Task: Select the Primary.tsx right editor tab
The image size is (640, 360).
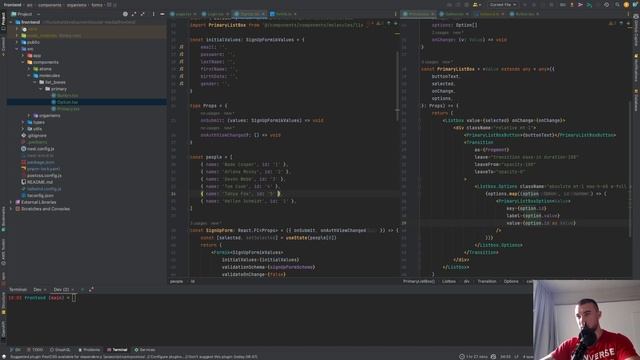Action: pyautogui.click(x=419, y=14)
